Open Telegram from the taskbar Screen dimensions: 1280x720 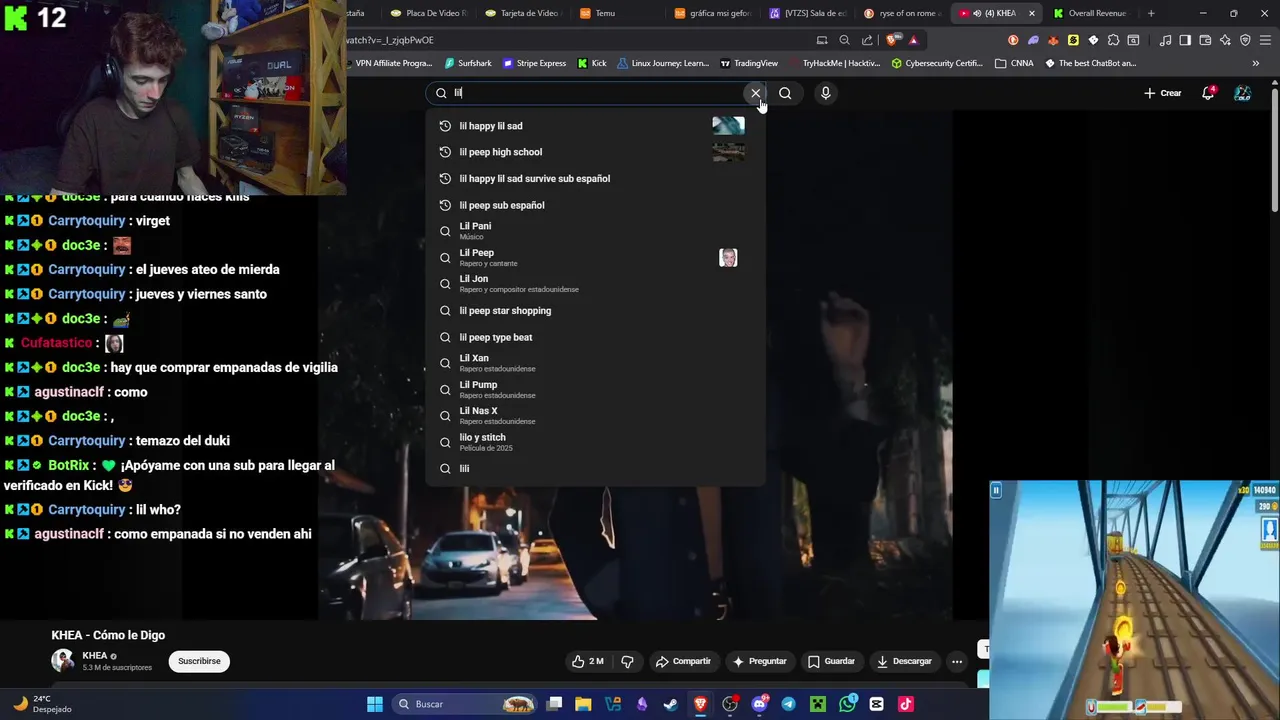(788, 704)
